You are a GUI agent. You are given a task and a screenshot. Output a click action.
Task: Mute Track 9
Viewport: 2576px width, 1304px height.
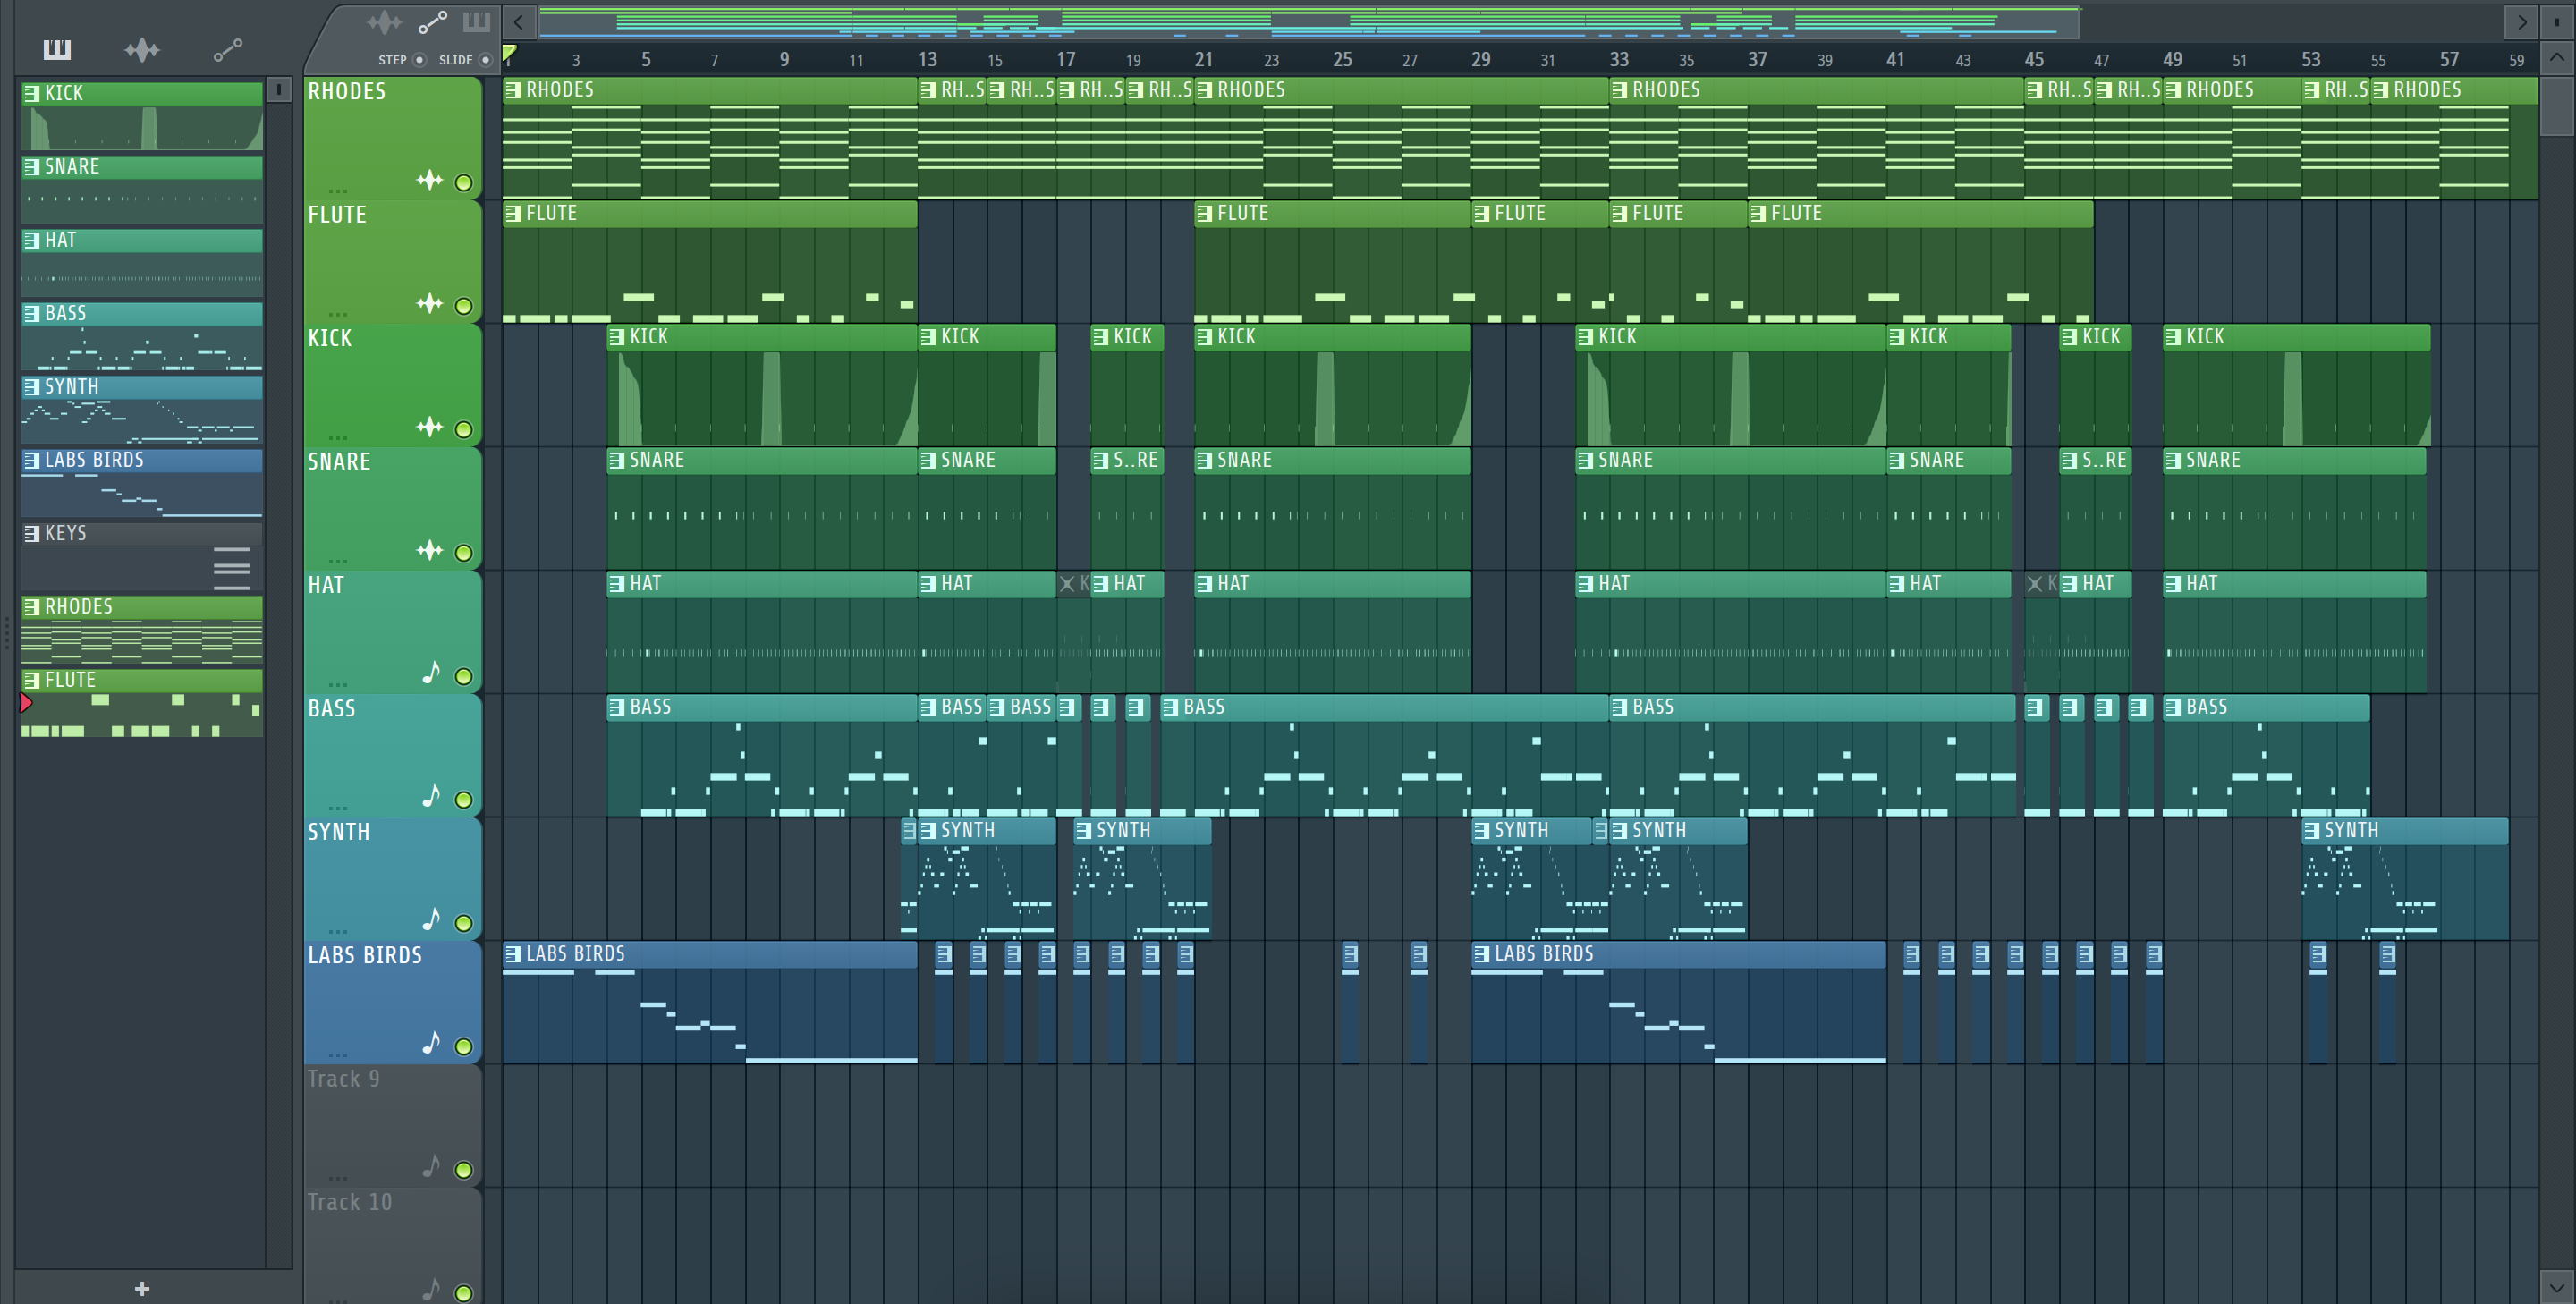coord(463,1170)
